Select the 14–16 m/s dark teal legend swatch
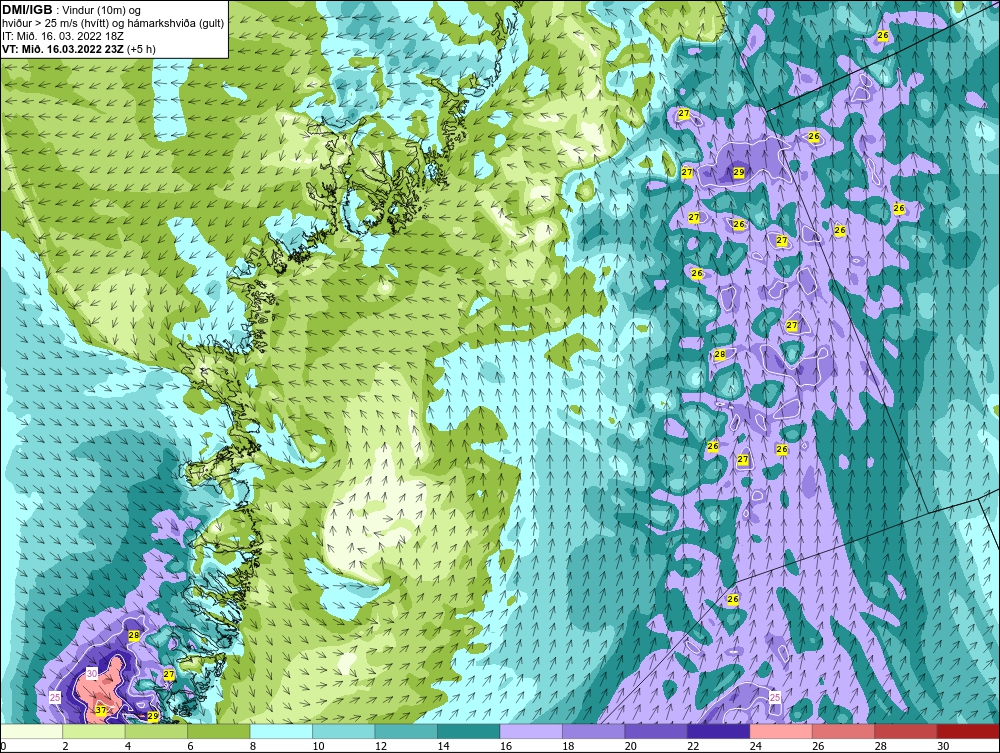 pos(469,731)
